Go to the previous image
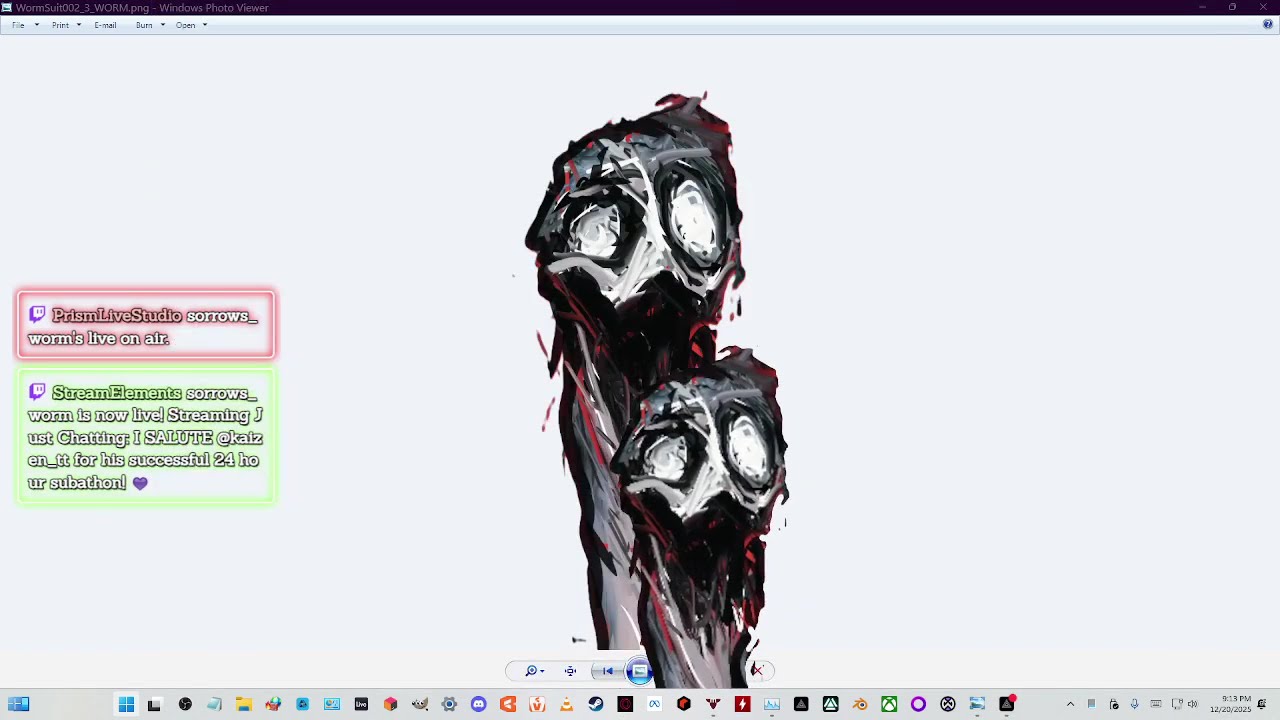 tap(608, 671)
